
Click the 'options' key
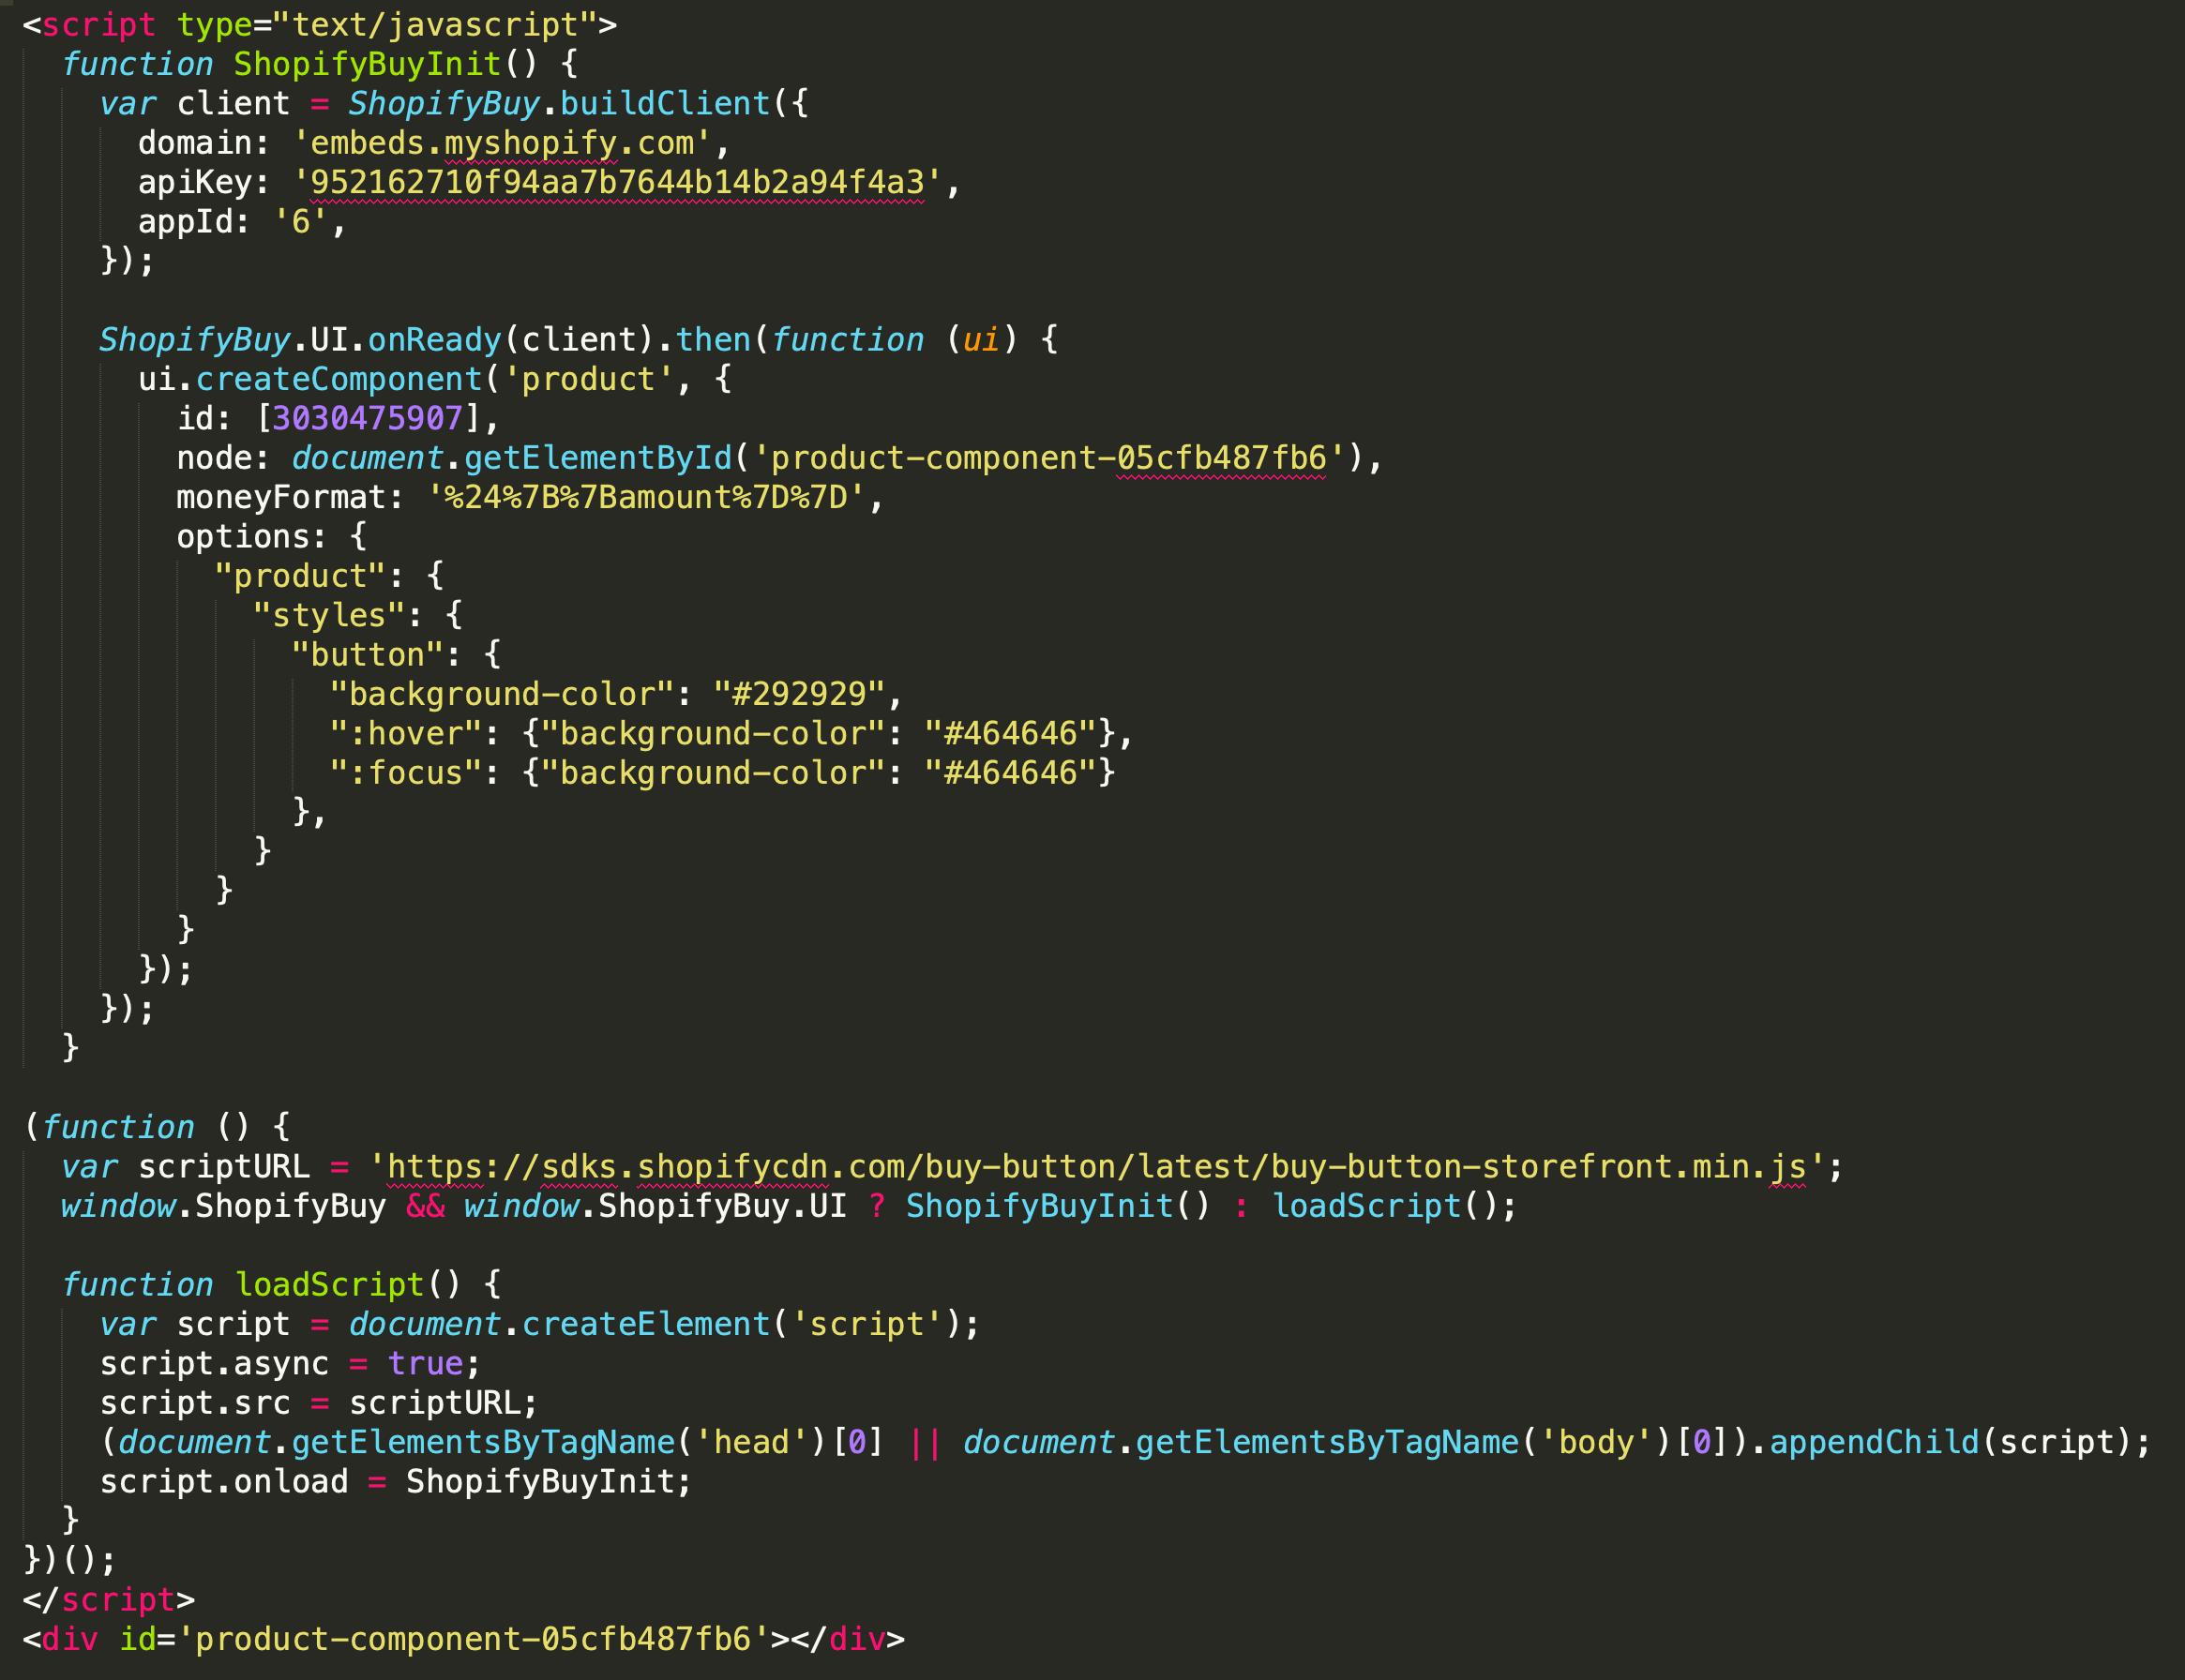[x=243, y=536]
